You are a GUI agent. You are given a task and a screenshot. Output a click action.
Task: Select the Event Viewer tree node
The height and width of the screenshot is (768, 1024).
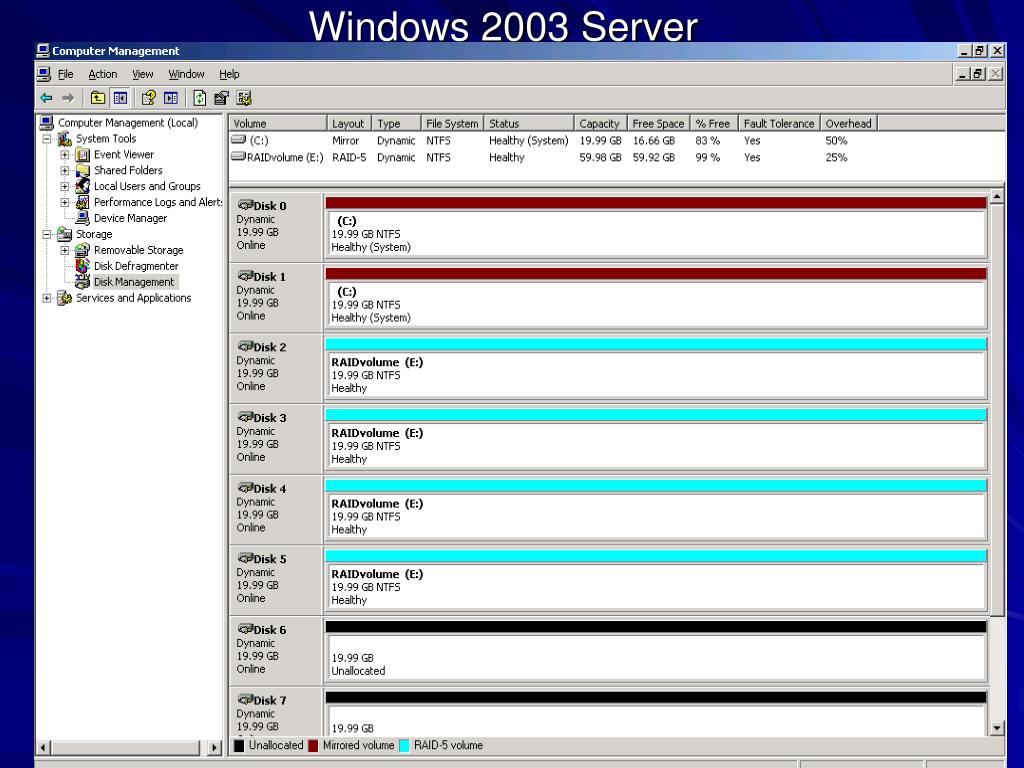coord(123,154)
